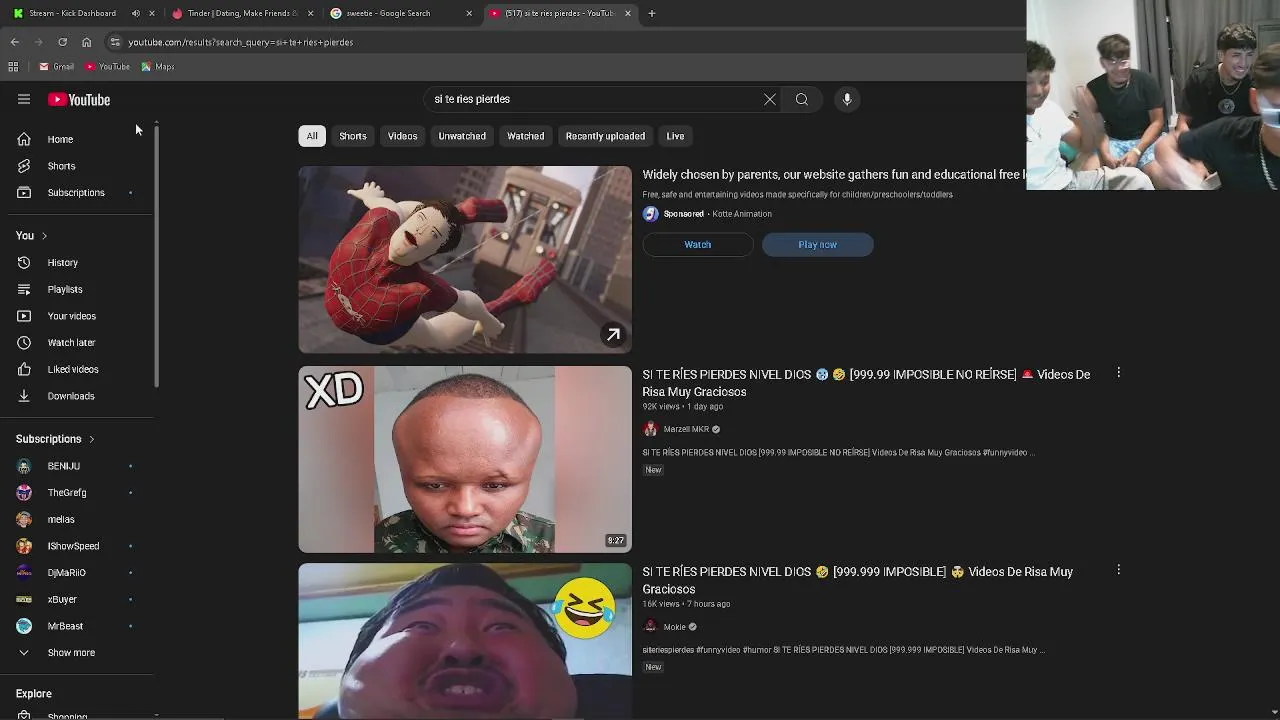The height and width of the screenshot is (720, 1280).
Task: Open TheGrefg channel subscription
Action: [x=78, y=492]
